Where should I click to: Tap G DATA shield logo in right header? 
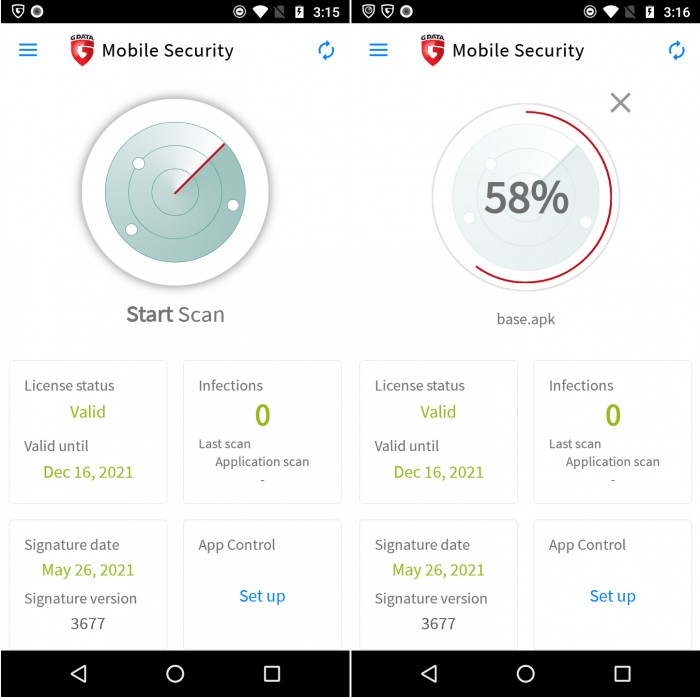click(x=433, y=50)
